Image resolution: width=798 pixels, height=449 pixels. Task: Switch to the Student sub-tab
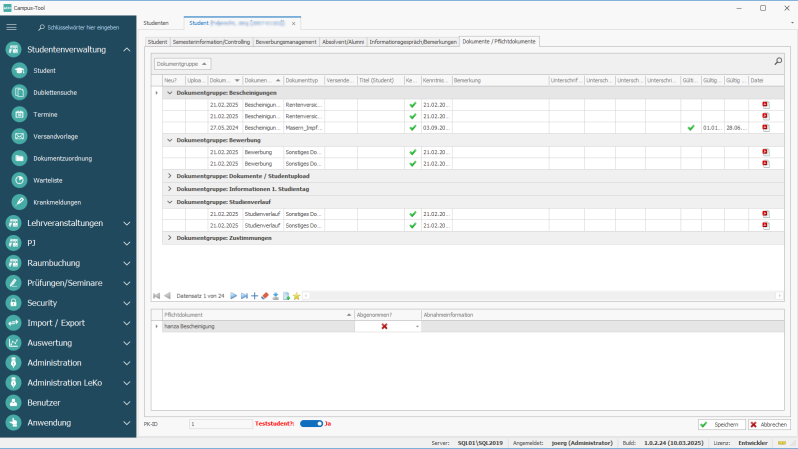click(x=157, y=42)
